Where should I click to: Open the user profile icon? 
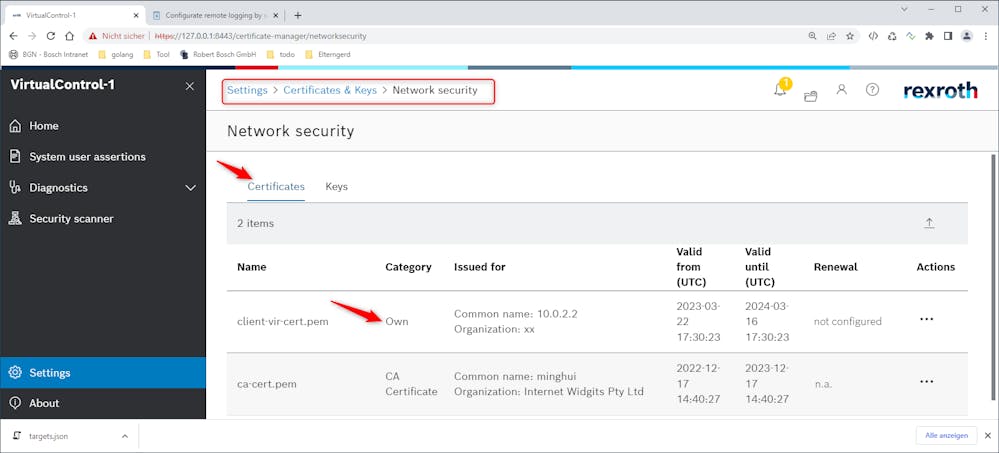coord(842,90)
